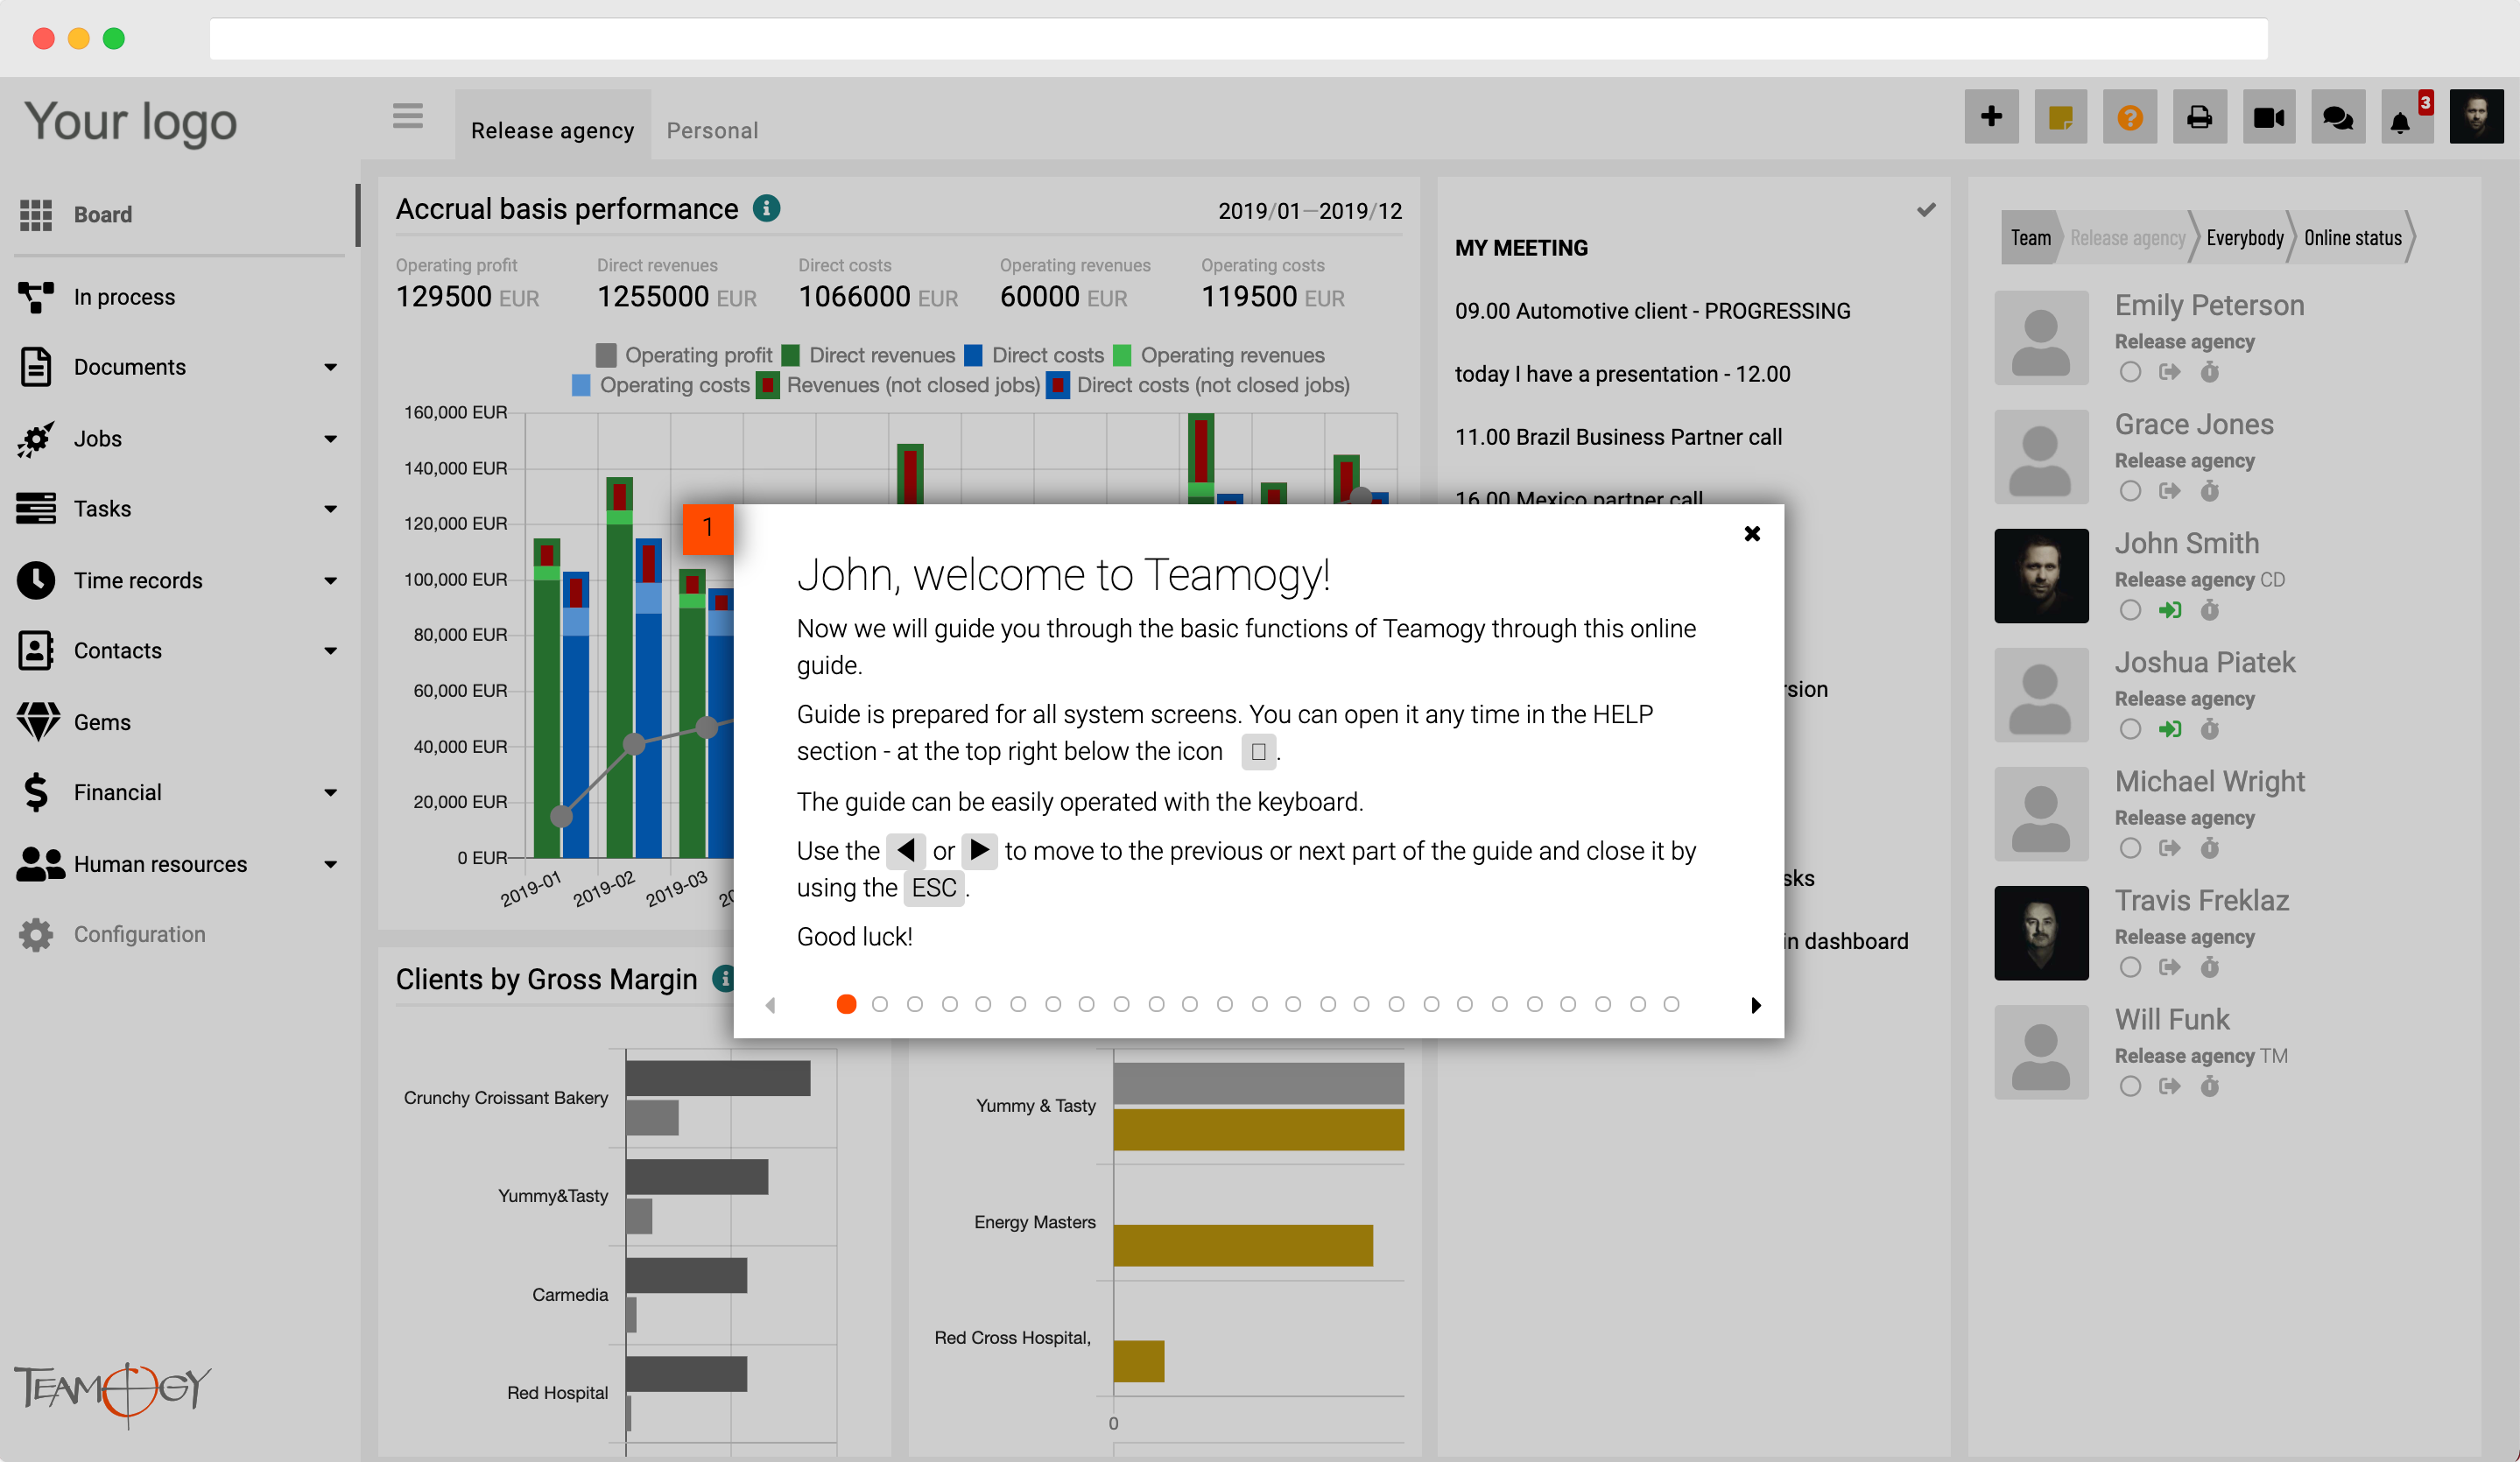
Task: Expand the Documents menu arrow
Action: 330,367
